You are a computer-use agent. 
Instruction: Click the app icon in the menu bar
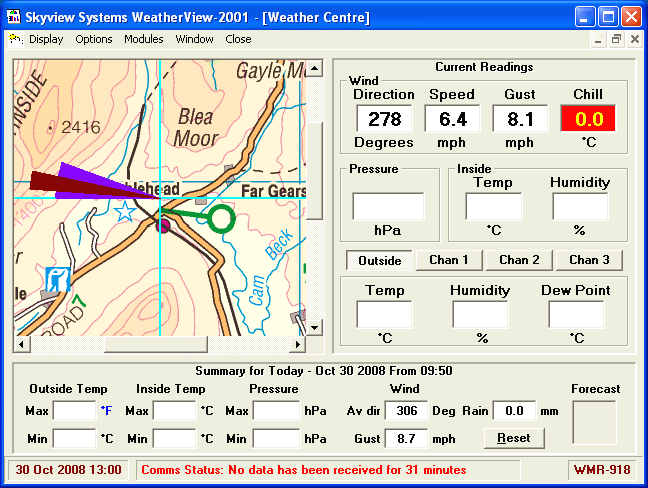click(16, 39)
